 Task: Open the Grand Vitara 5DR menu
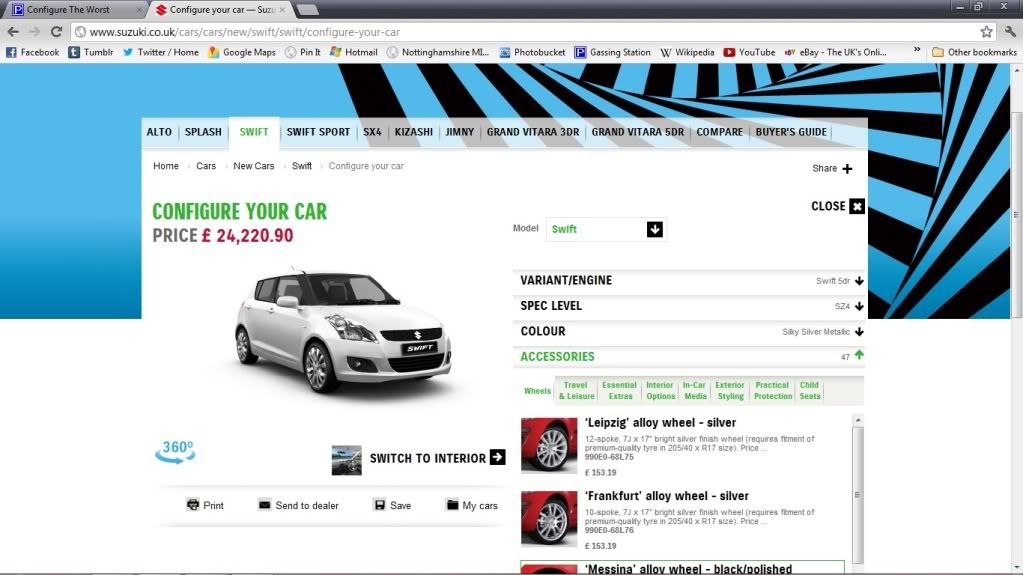[x=638, y=132]
